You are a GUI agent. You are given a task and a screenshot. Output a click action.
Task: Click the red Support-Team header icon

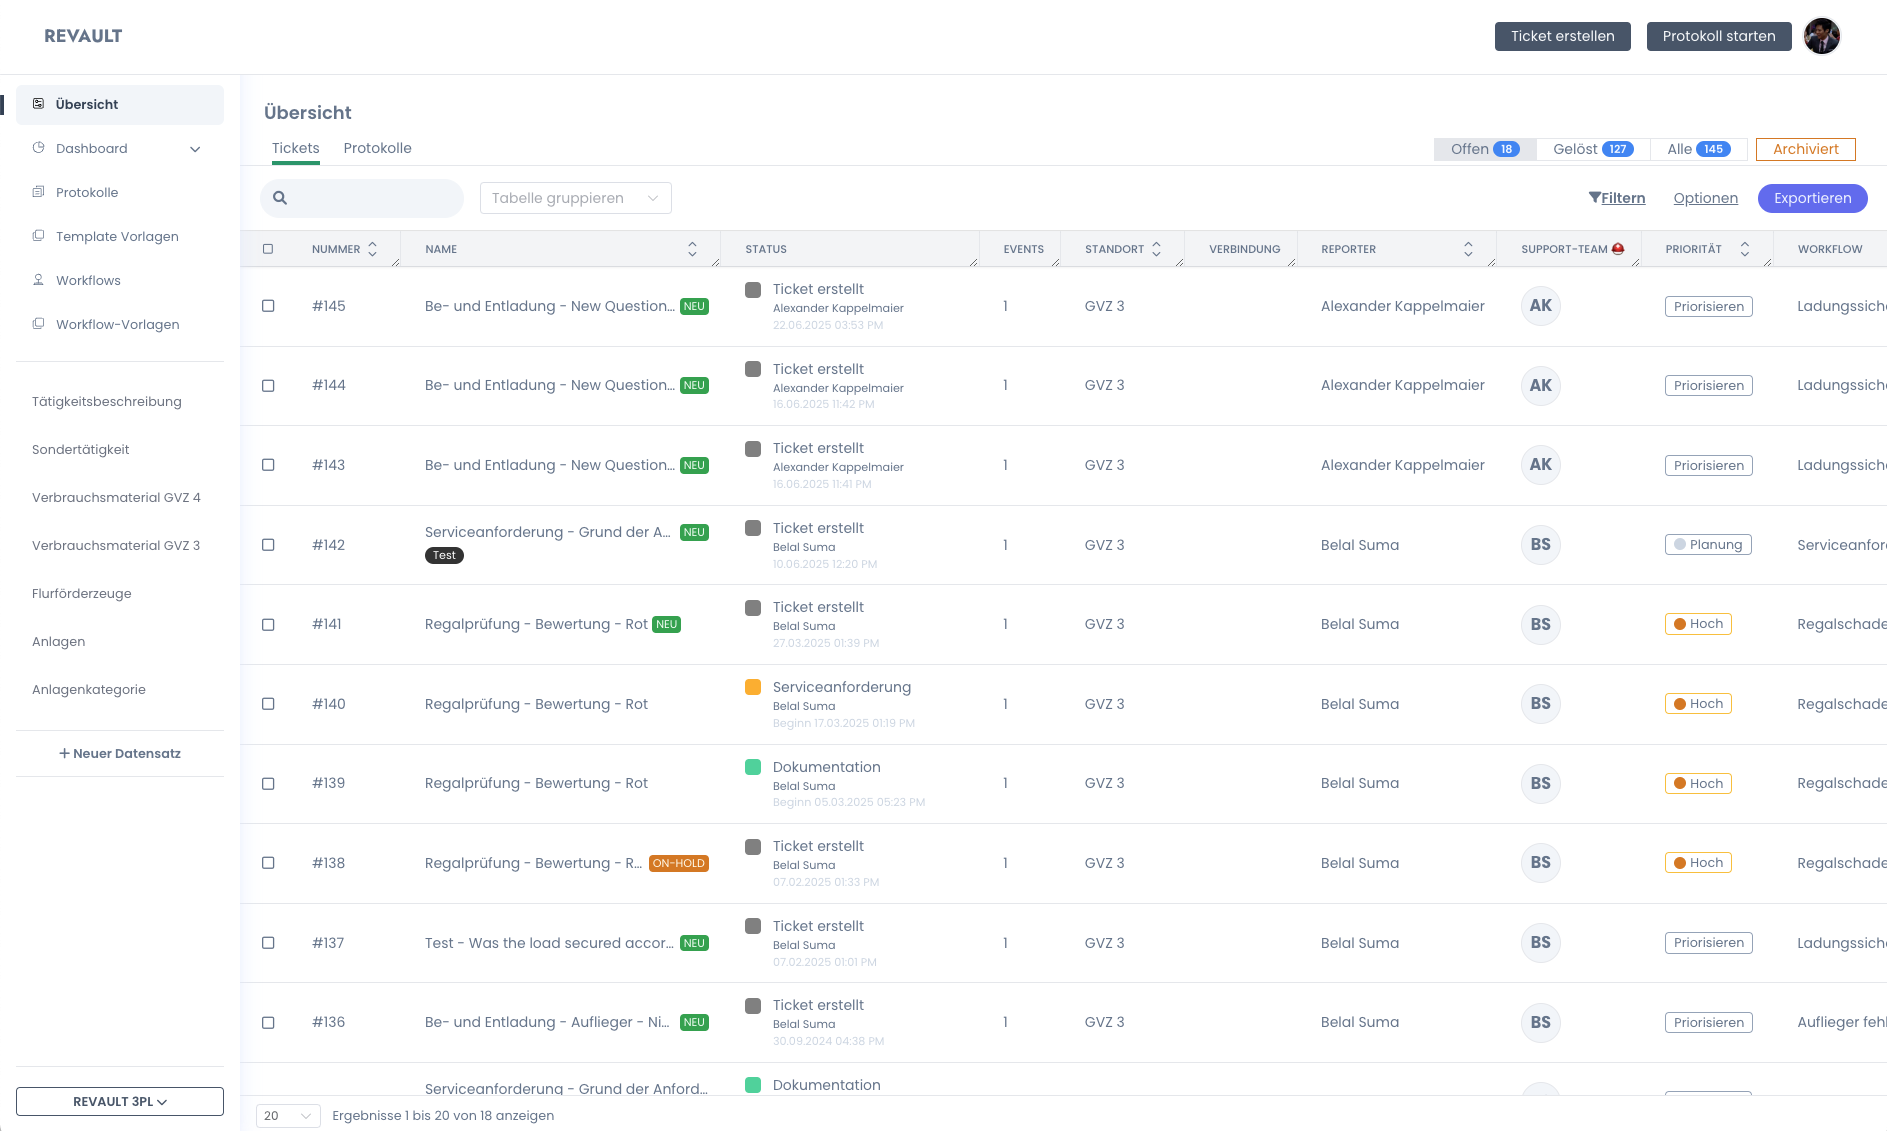1618,249
